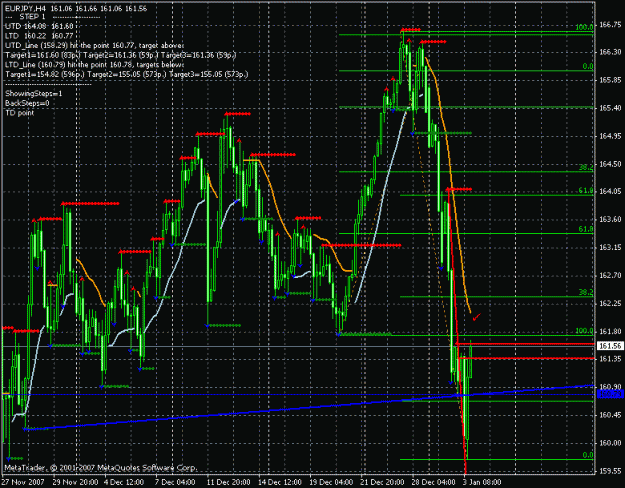Click the 61.8 Fibonacci label beside 164.05
This screenshot has width=625, height=488.
(x=586, y=191)
